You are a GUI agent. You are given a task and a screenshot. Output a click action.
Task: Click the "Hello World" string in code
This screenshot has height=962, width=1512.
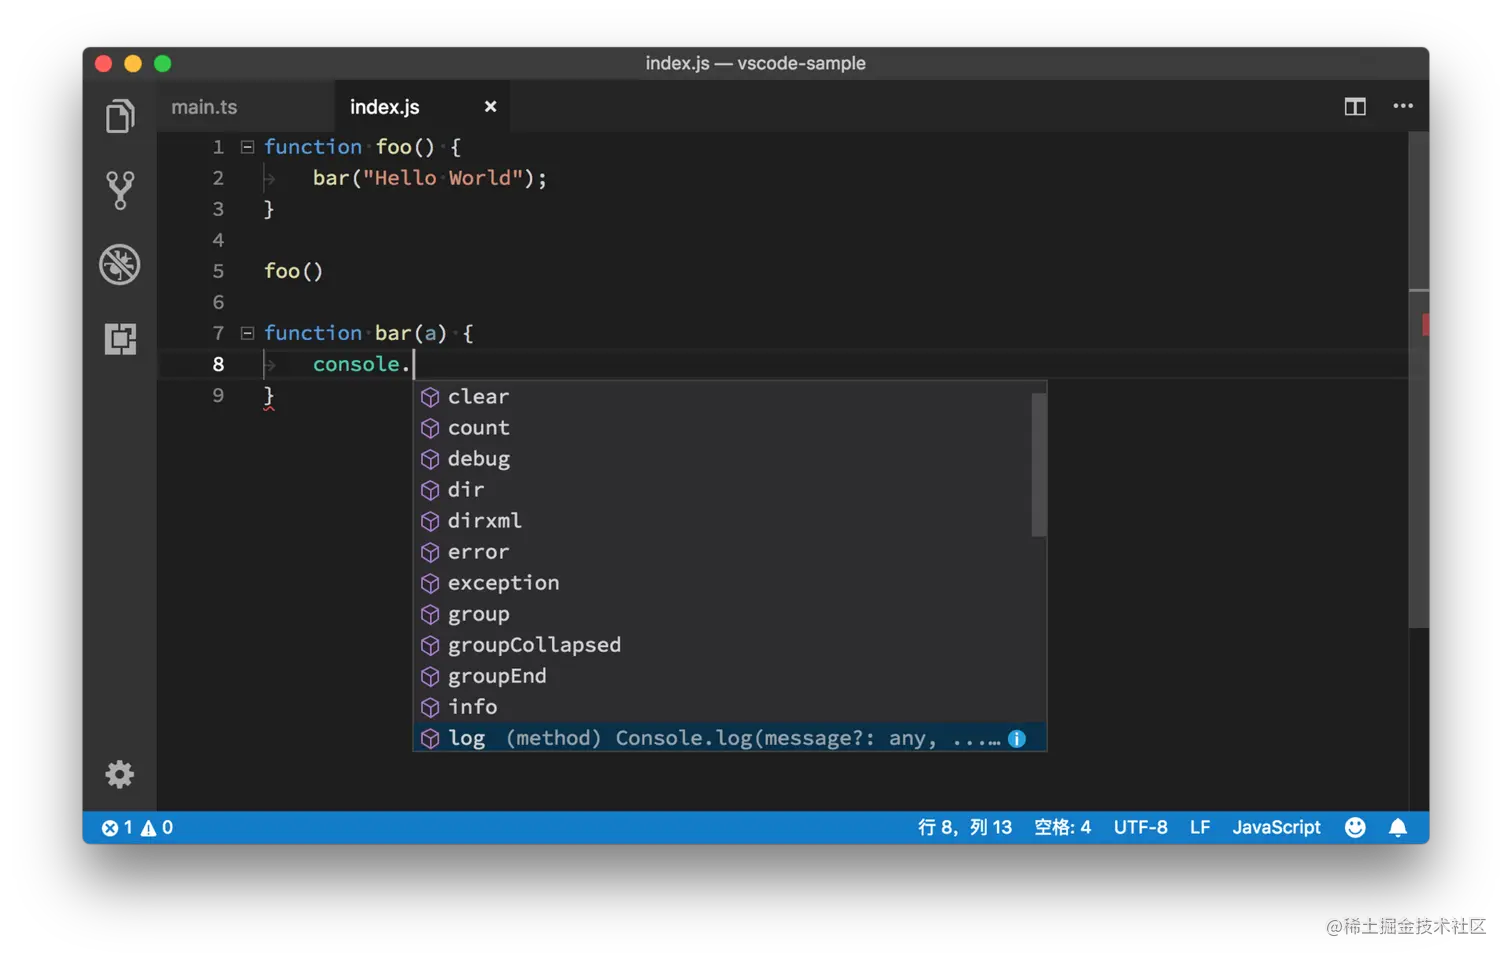[x=442, y=178]
